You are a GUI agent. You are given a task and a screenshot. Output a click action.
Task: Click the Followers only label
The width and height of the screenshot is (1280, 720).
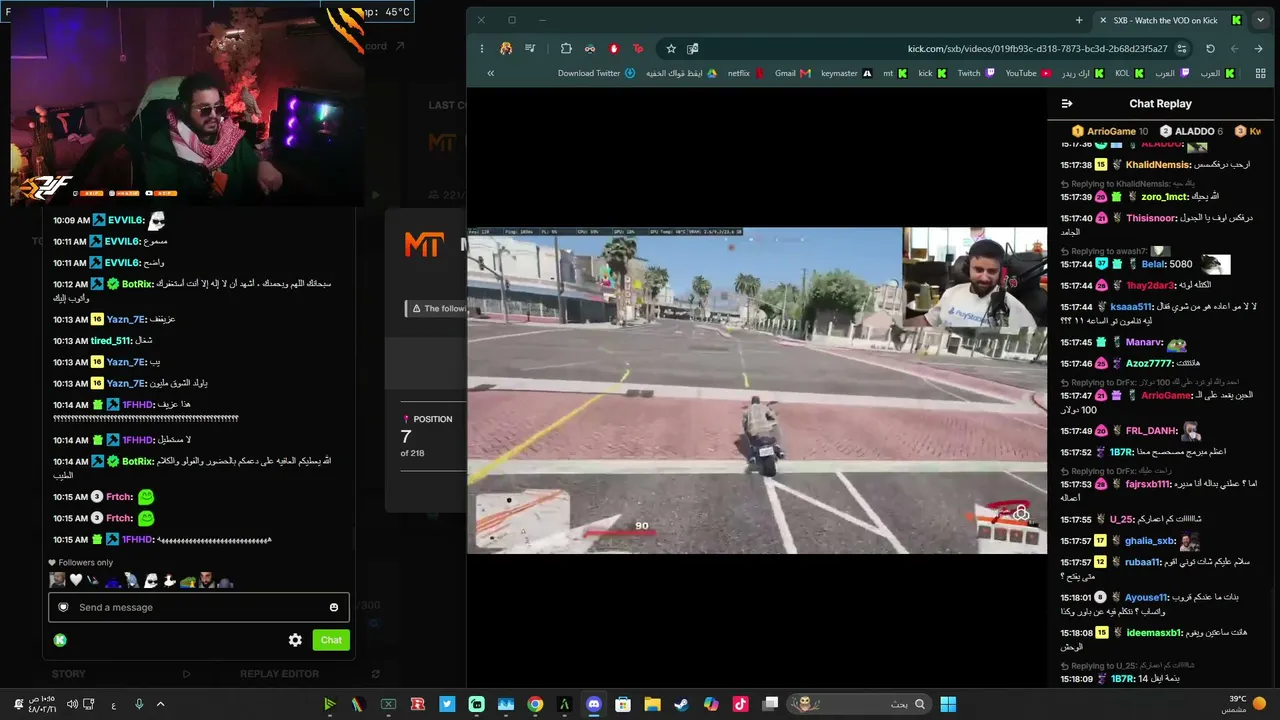[x=85, y=562]
